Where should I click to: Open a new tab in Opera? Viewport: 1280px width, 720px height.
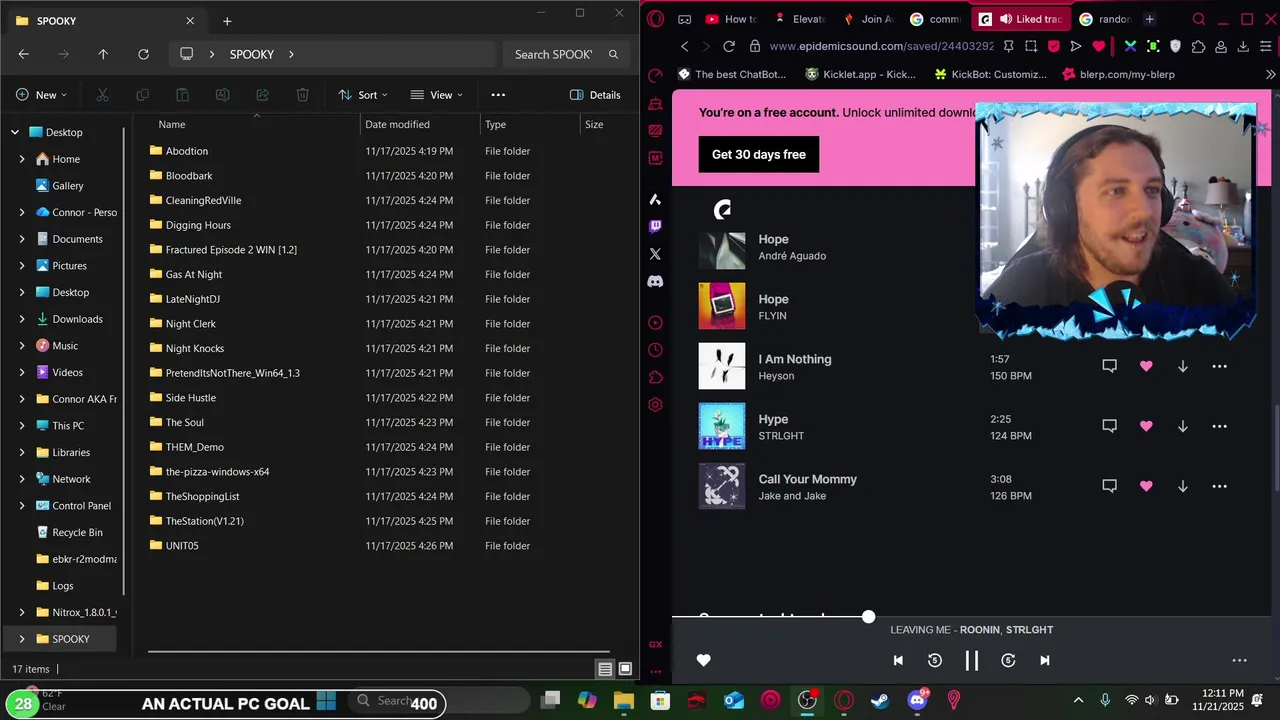(1149, 19)
